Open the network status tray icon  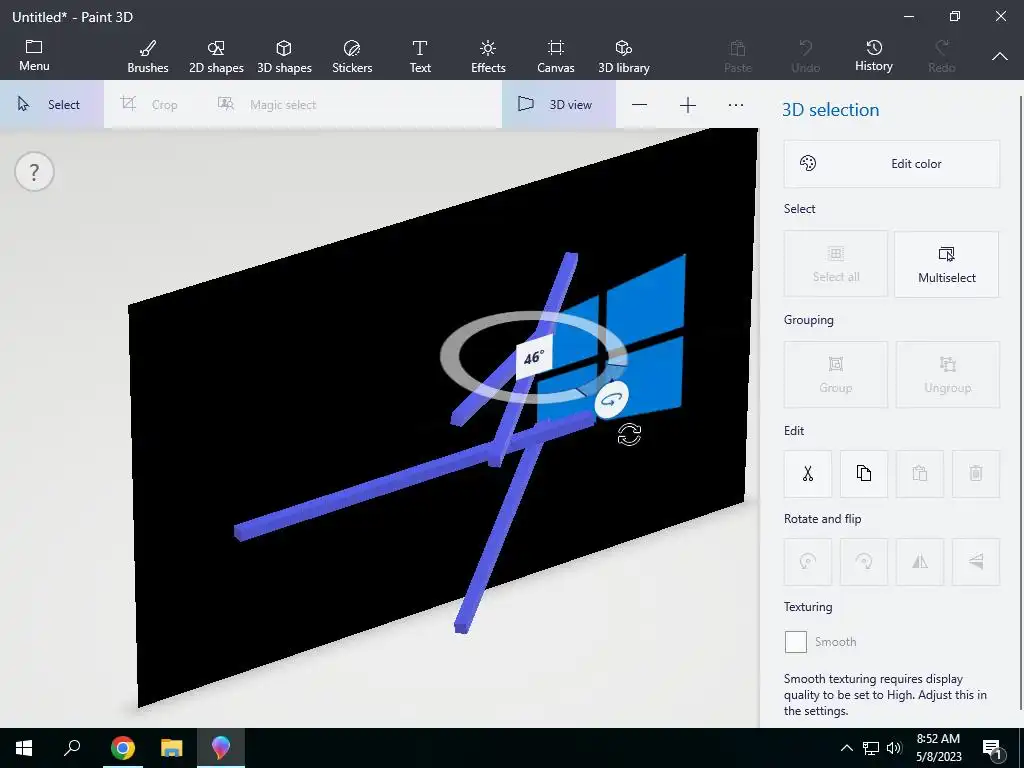pyautogui.click(x=870, y=748)
